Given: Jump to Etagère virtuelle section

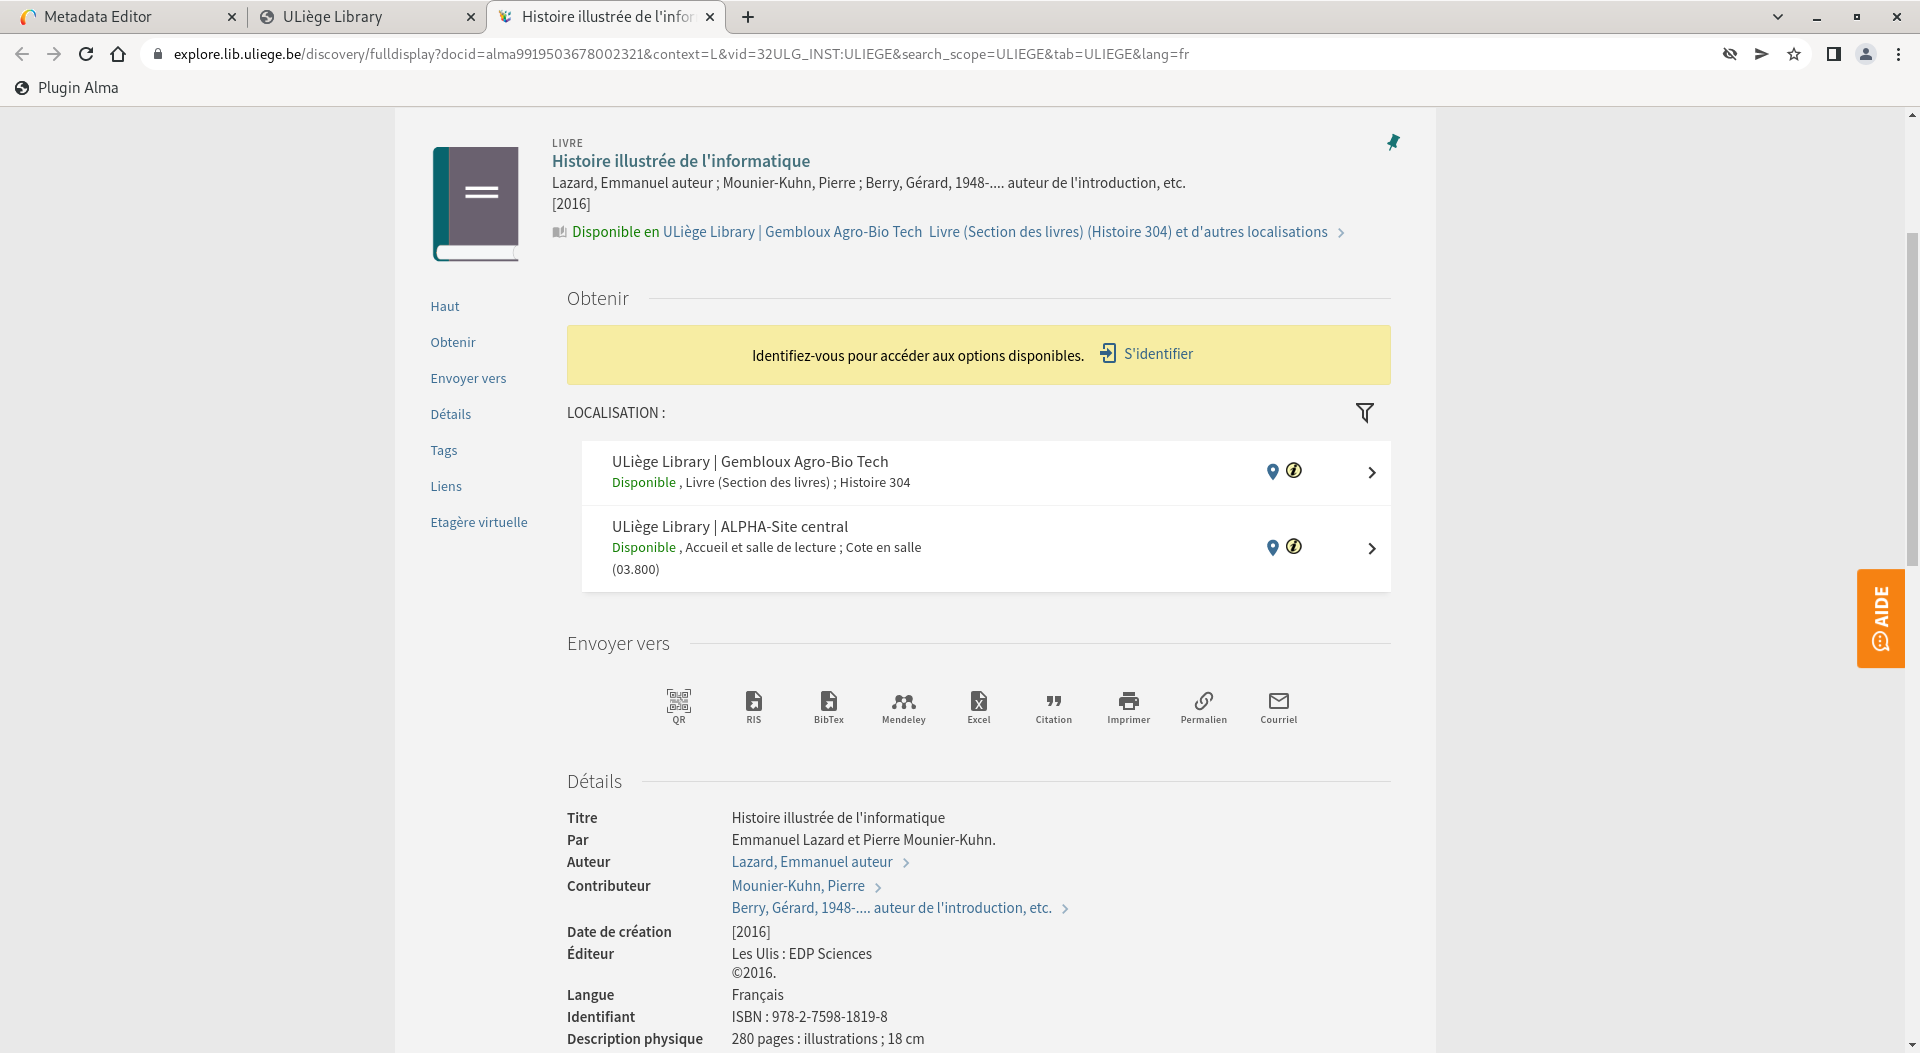Looking at the screenshot, I should [479, 522].
